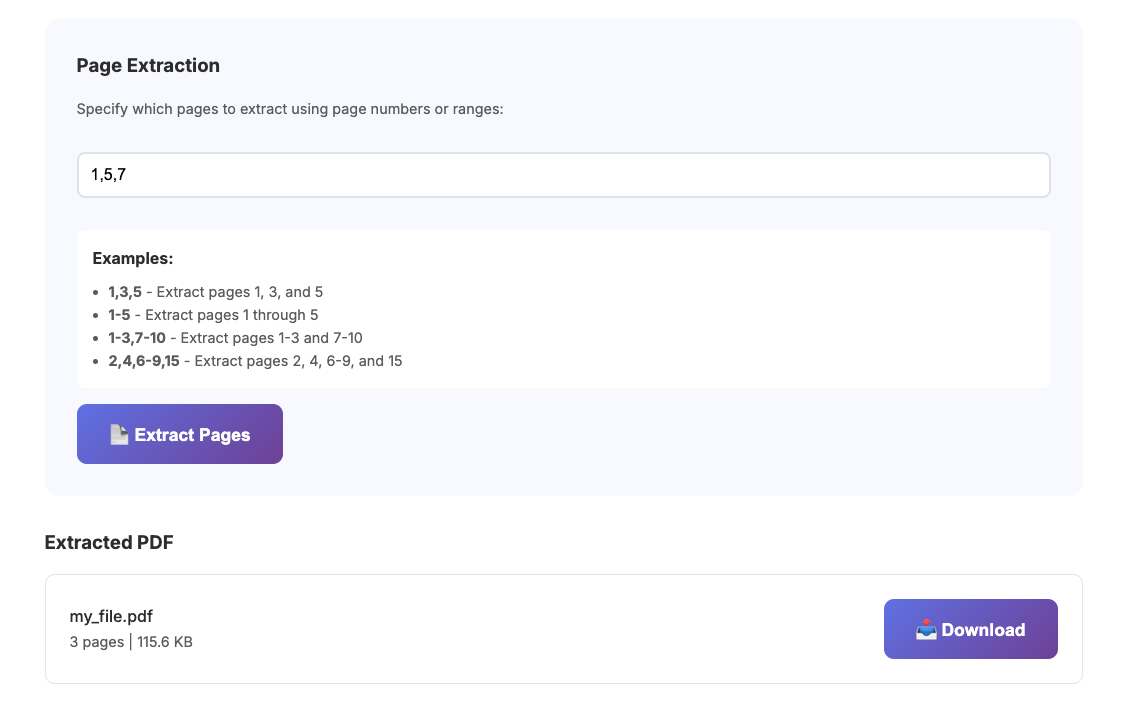
Task: Select the my_file.pdf file name text
Action: point(111,617)
